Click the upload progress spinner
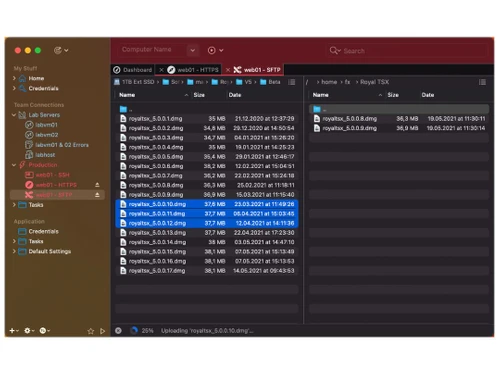 click(x=134, y=330)
